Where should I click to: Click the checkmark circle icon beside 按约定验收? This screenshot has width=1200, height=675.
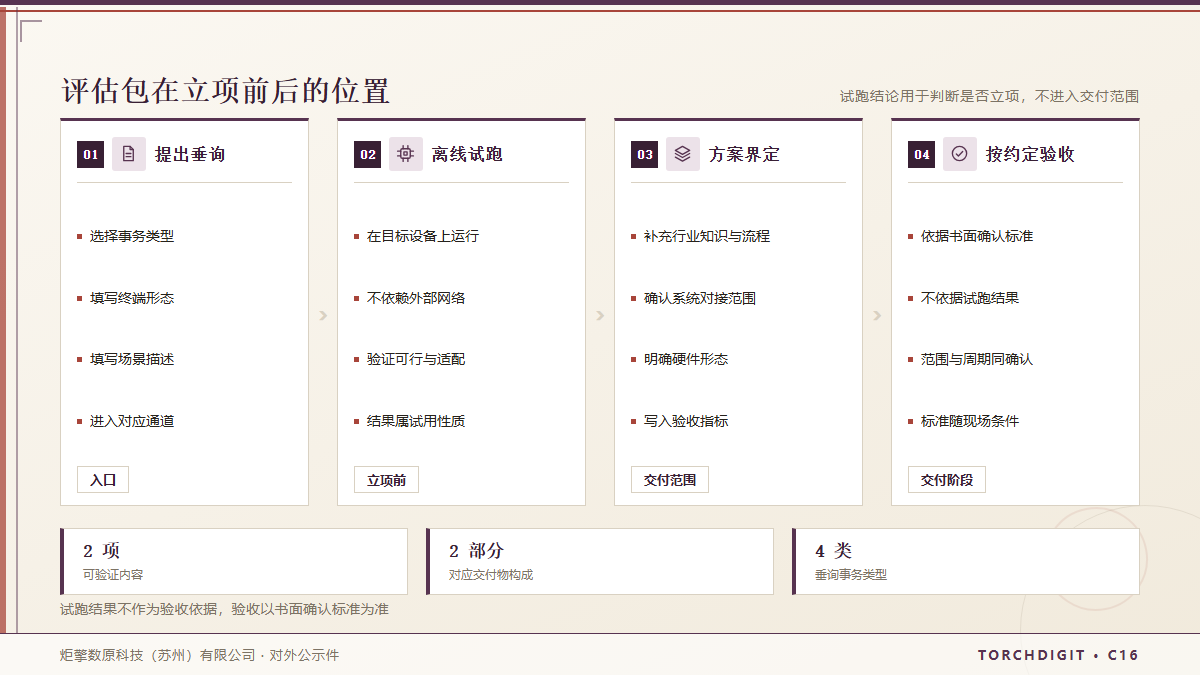[x=960, y=154]
